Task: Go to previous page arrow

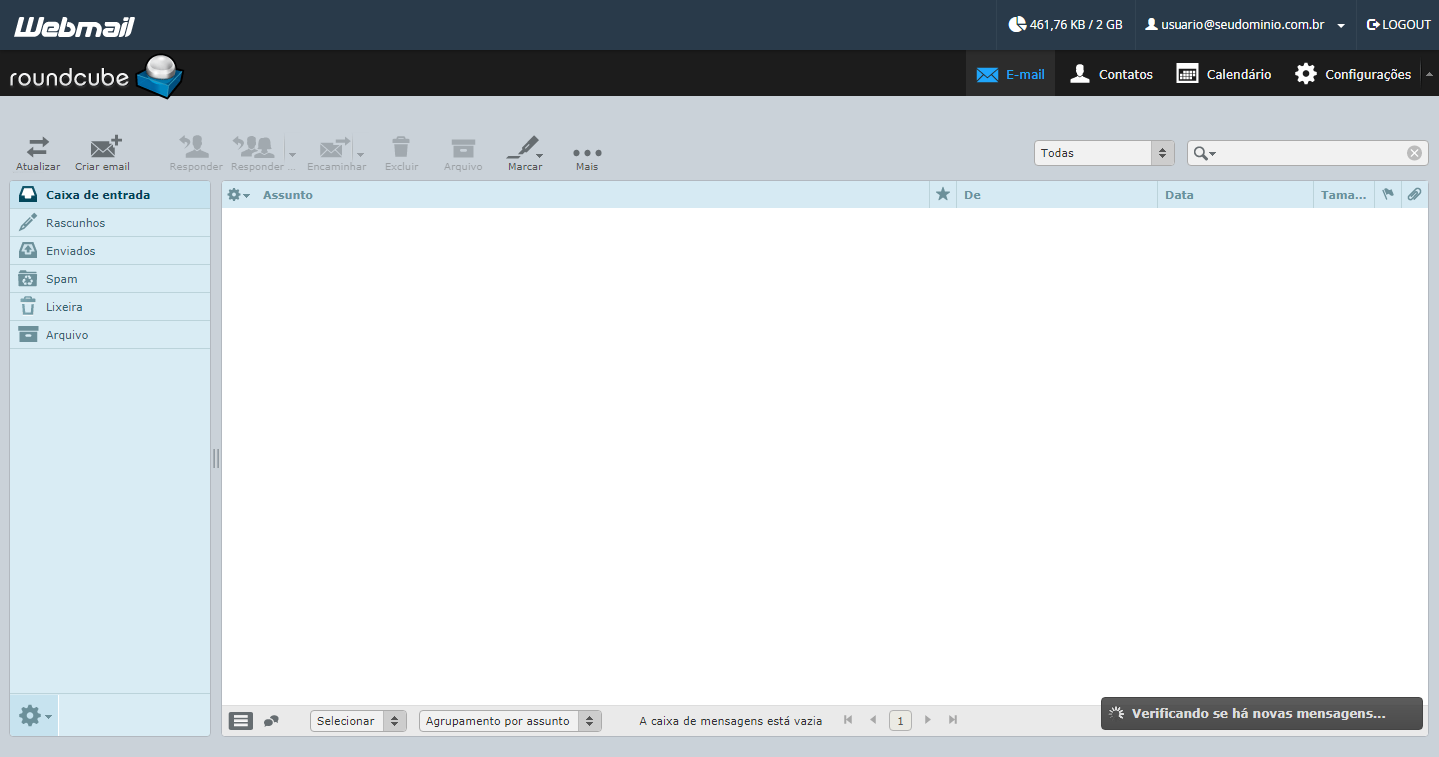Action: coord(873,720)
